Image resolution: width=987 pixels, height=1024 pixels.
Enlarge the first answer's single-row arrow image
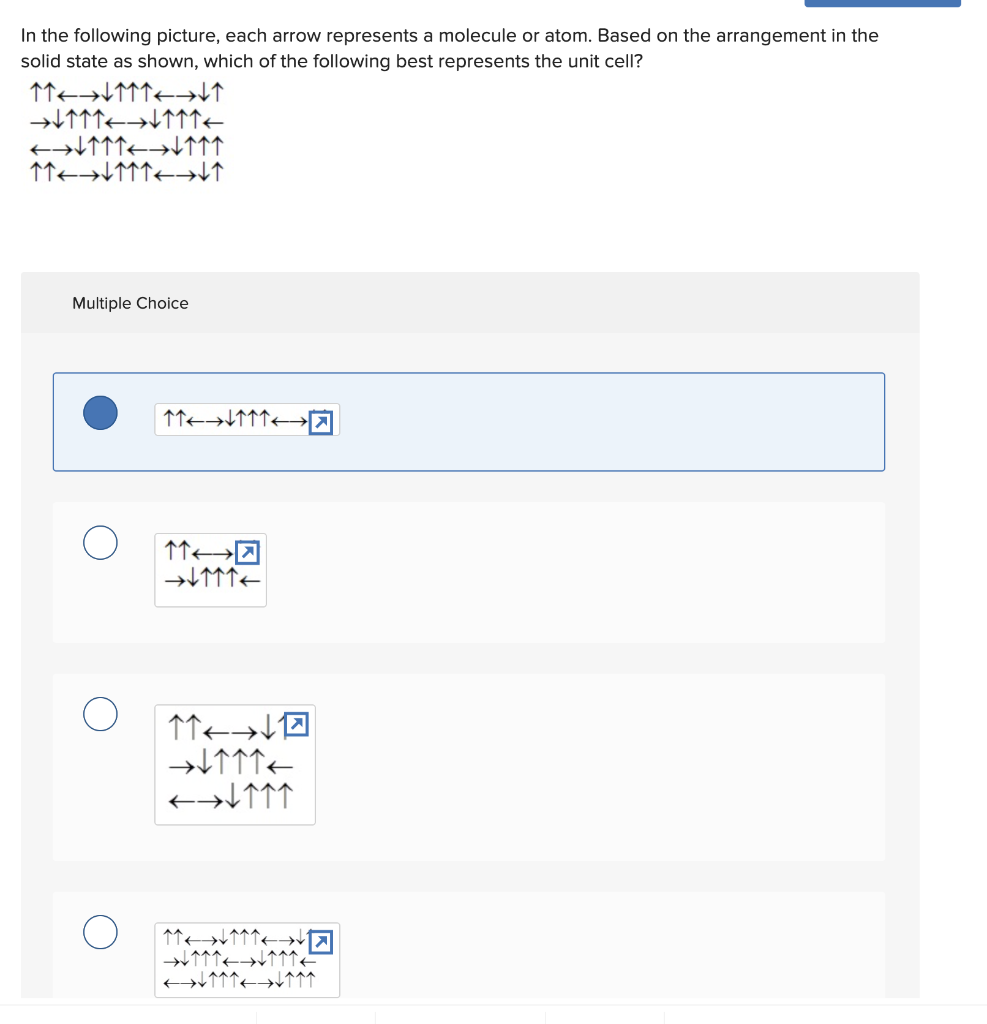[x=321, y=423]
